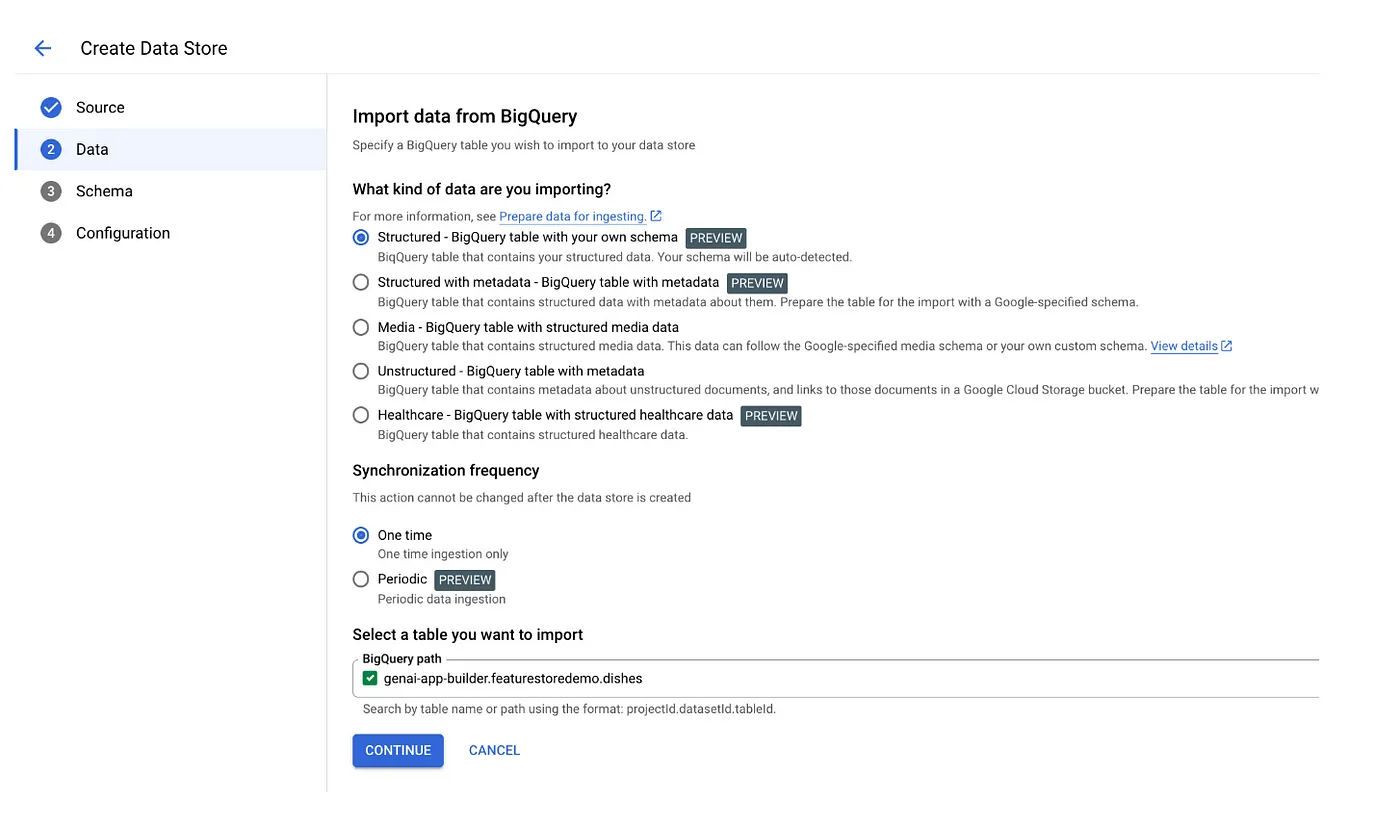Viewport: 1400px width, 822px height.
Task: Click the back arrow icon
Action: click(x=42, y=48)
